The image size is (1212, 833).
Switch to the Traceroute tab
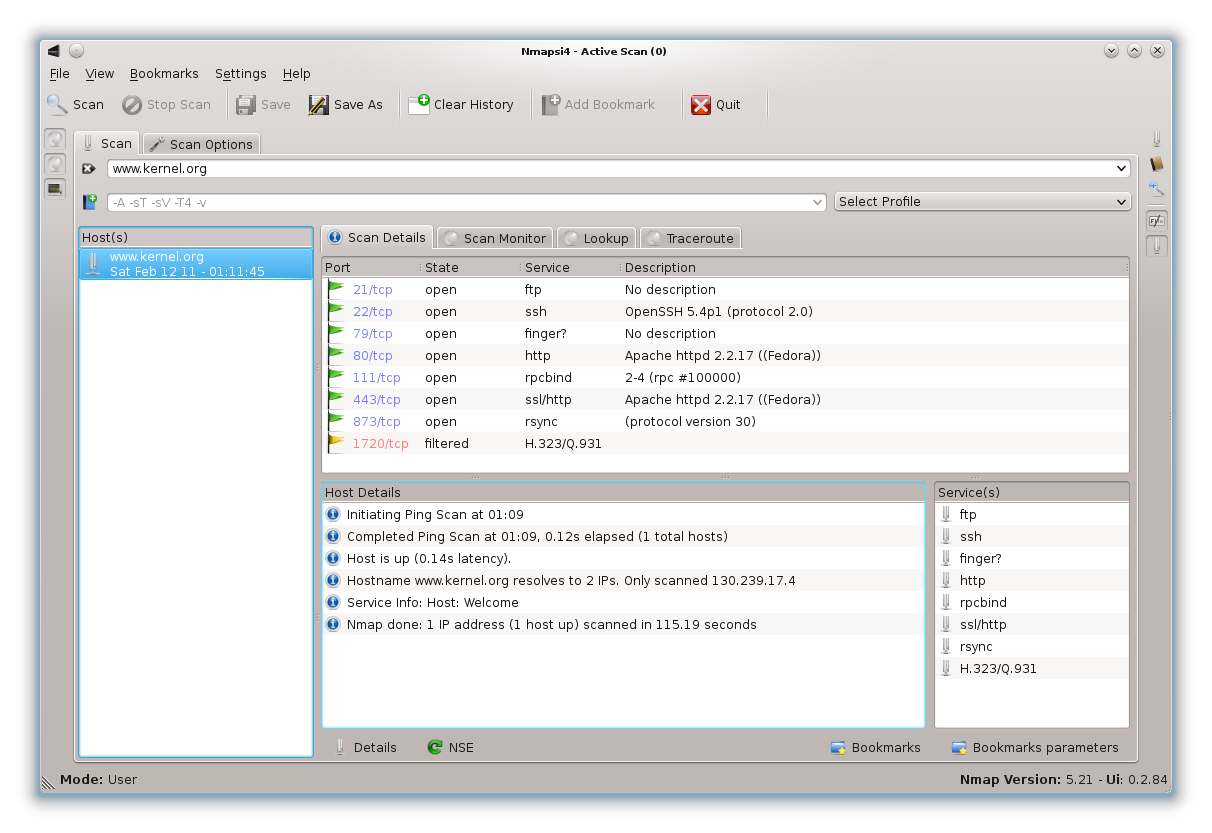pos(690,238)
